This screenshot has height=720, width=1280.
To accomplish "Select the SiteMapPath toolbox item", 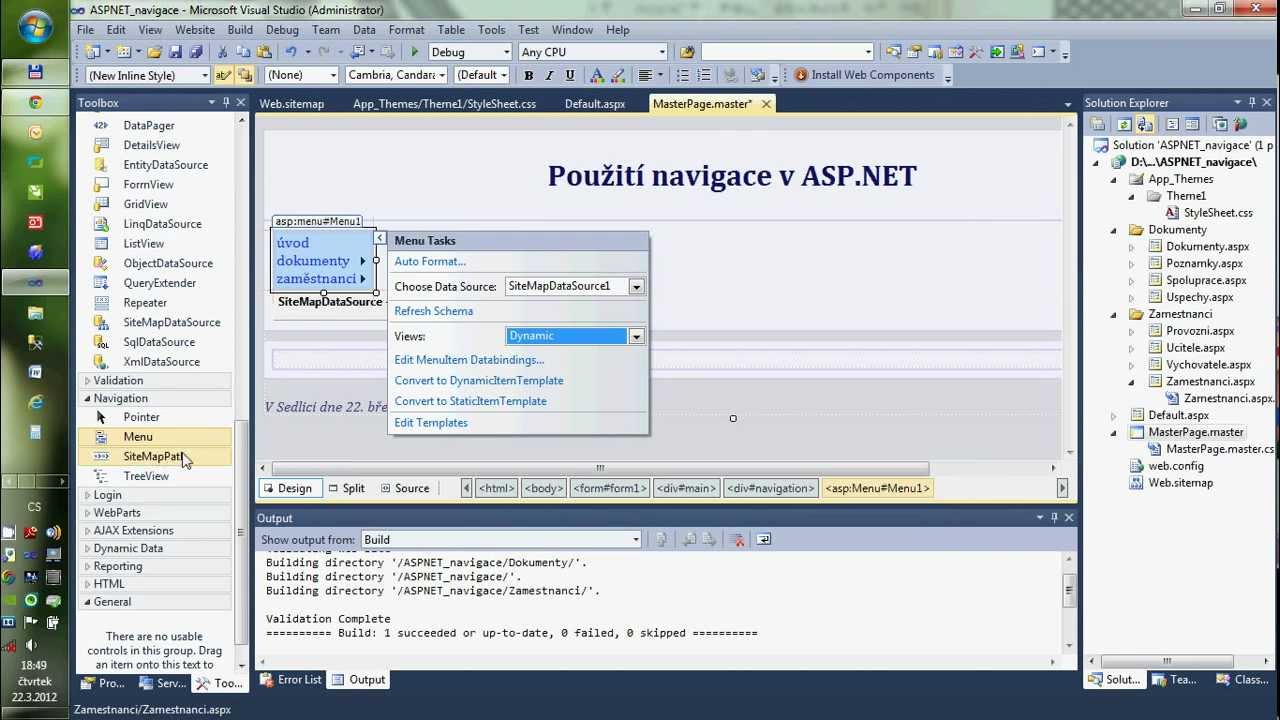I will point(156,456).
